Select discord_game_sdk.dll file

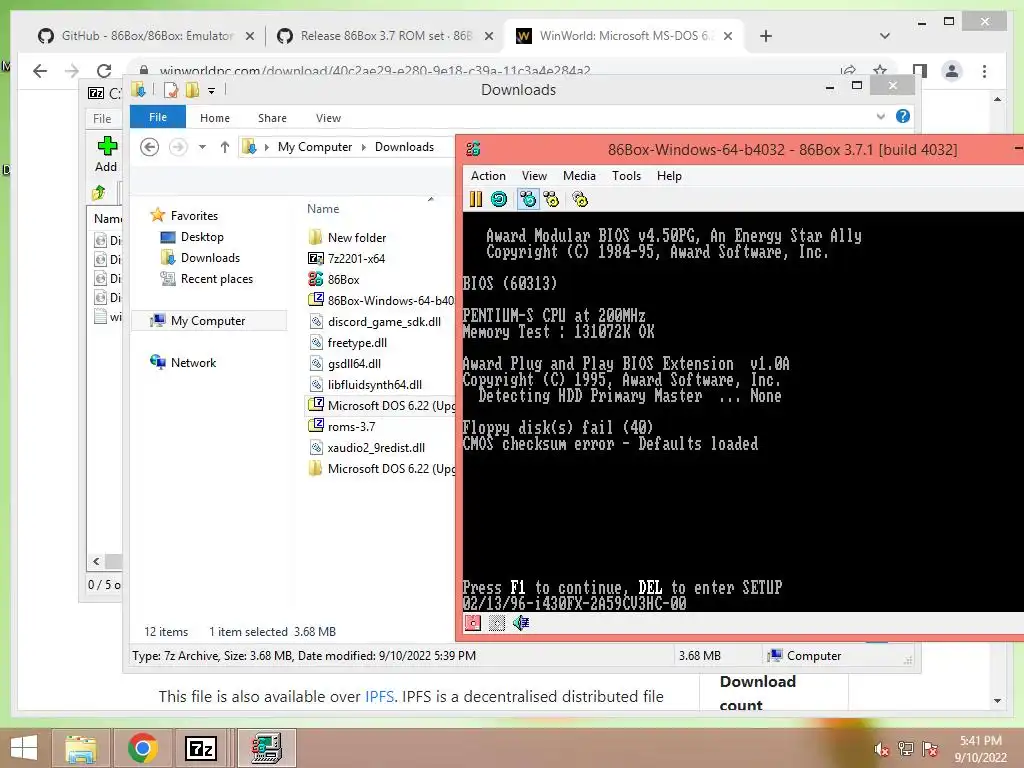point(383,321)
